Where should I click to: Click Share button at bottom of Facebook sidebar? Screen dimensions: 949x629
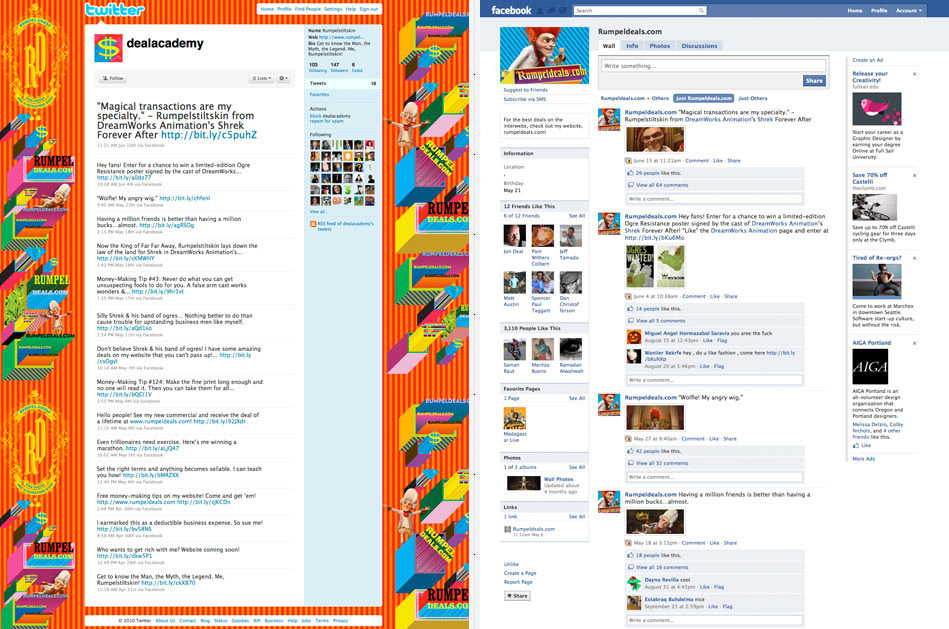coord(517,596)
